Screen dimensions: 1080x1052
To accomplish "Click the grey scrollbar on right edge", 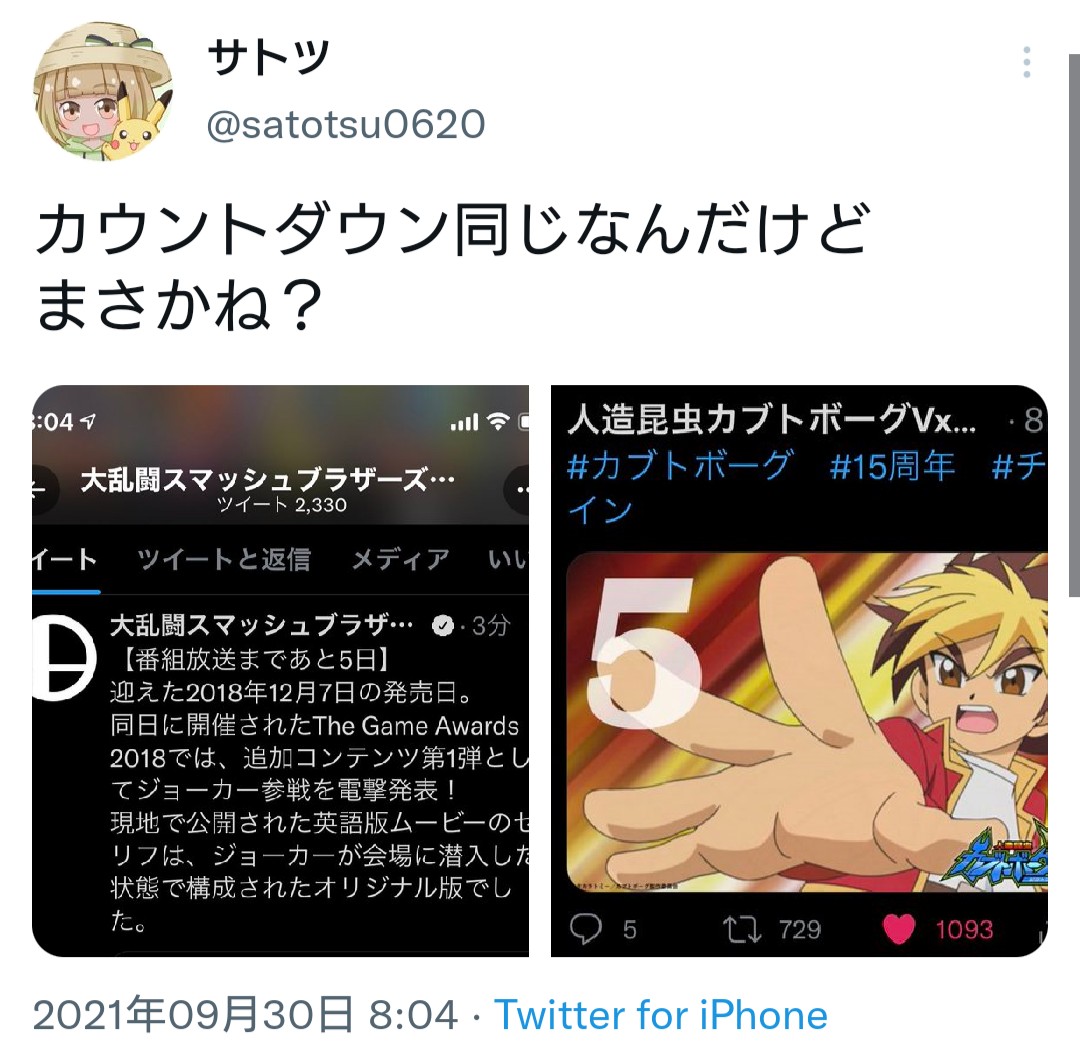I will (1074, 324).
